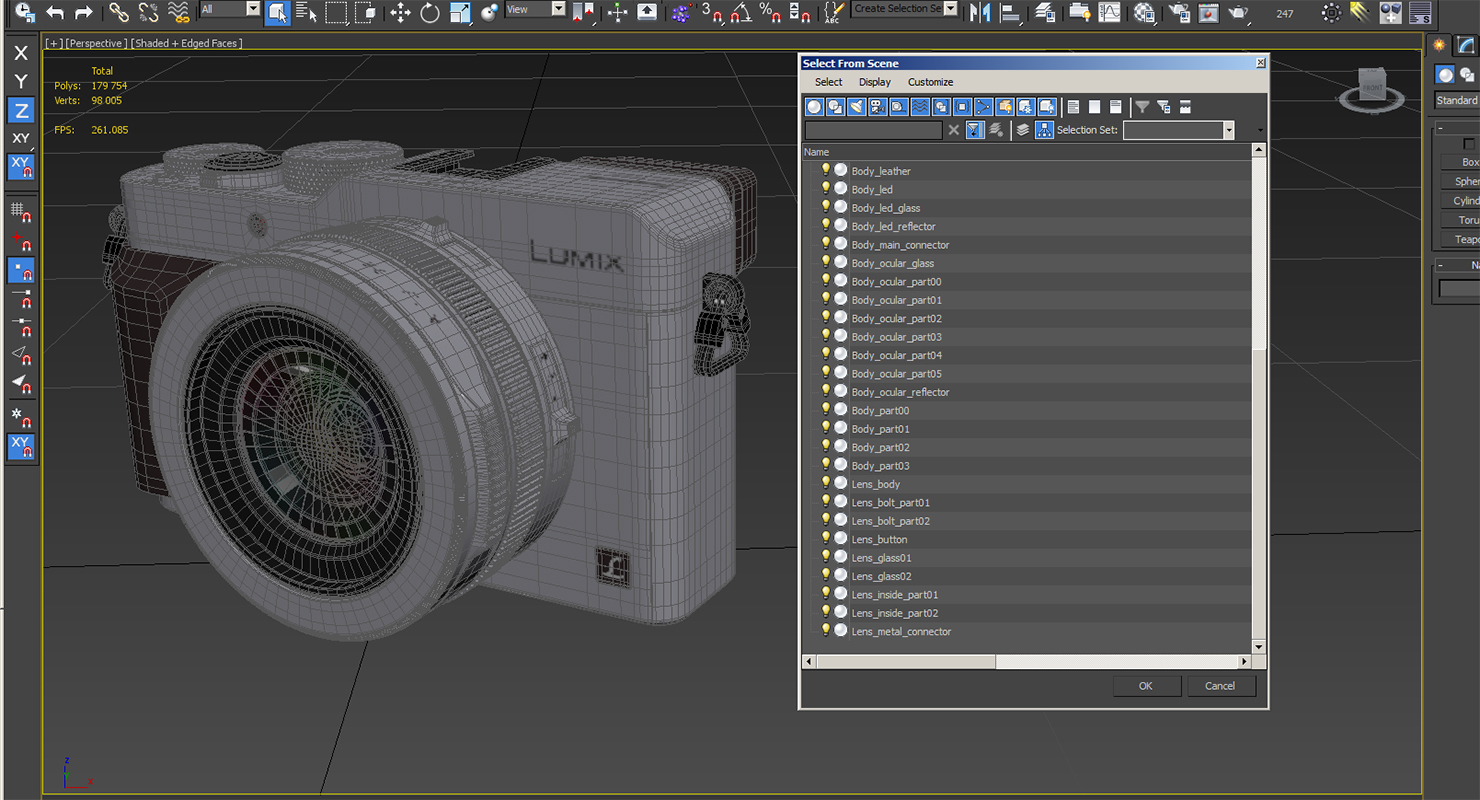This screenshot has height=800, width=1480.
Task: Activate the Select and Move tool
Action: [x=401, y=12]
